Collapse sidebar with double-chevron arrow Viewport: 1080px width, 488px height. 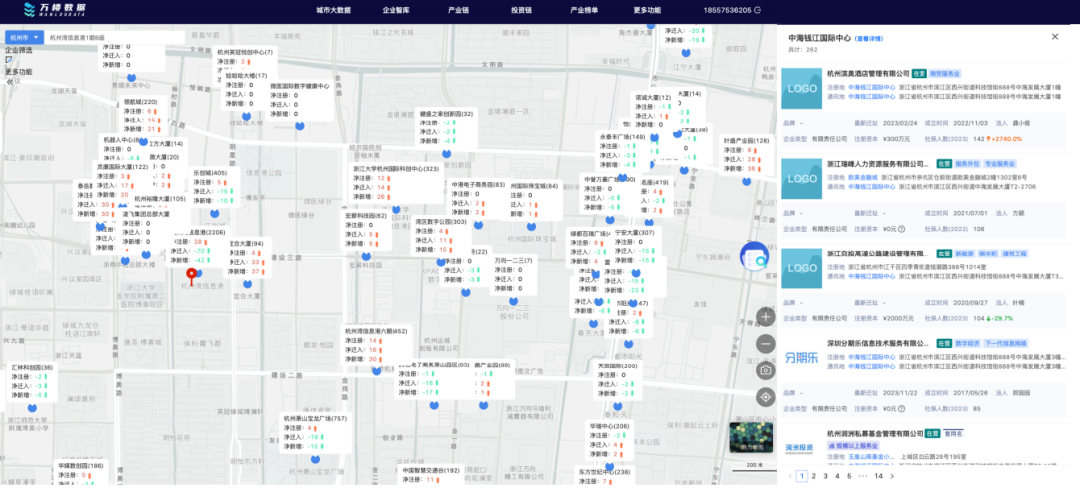tap(10, 82)
